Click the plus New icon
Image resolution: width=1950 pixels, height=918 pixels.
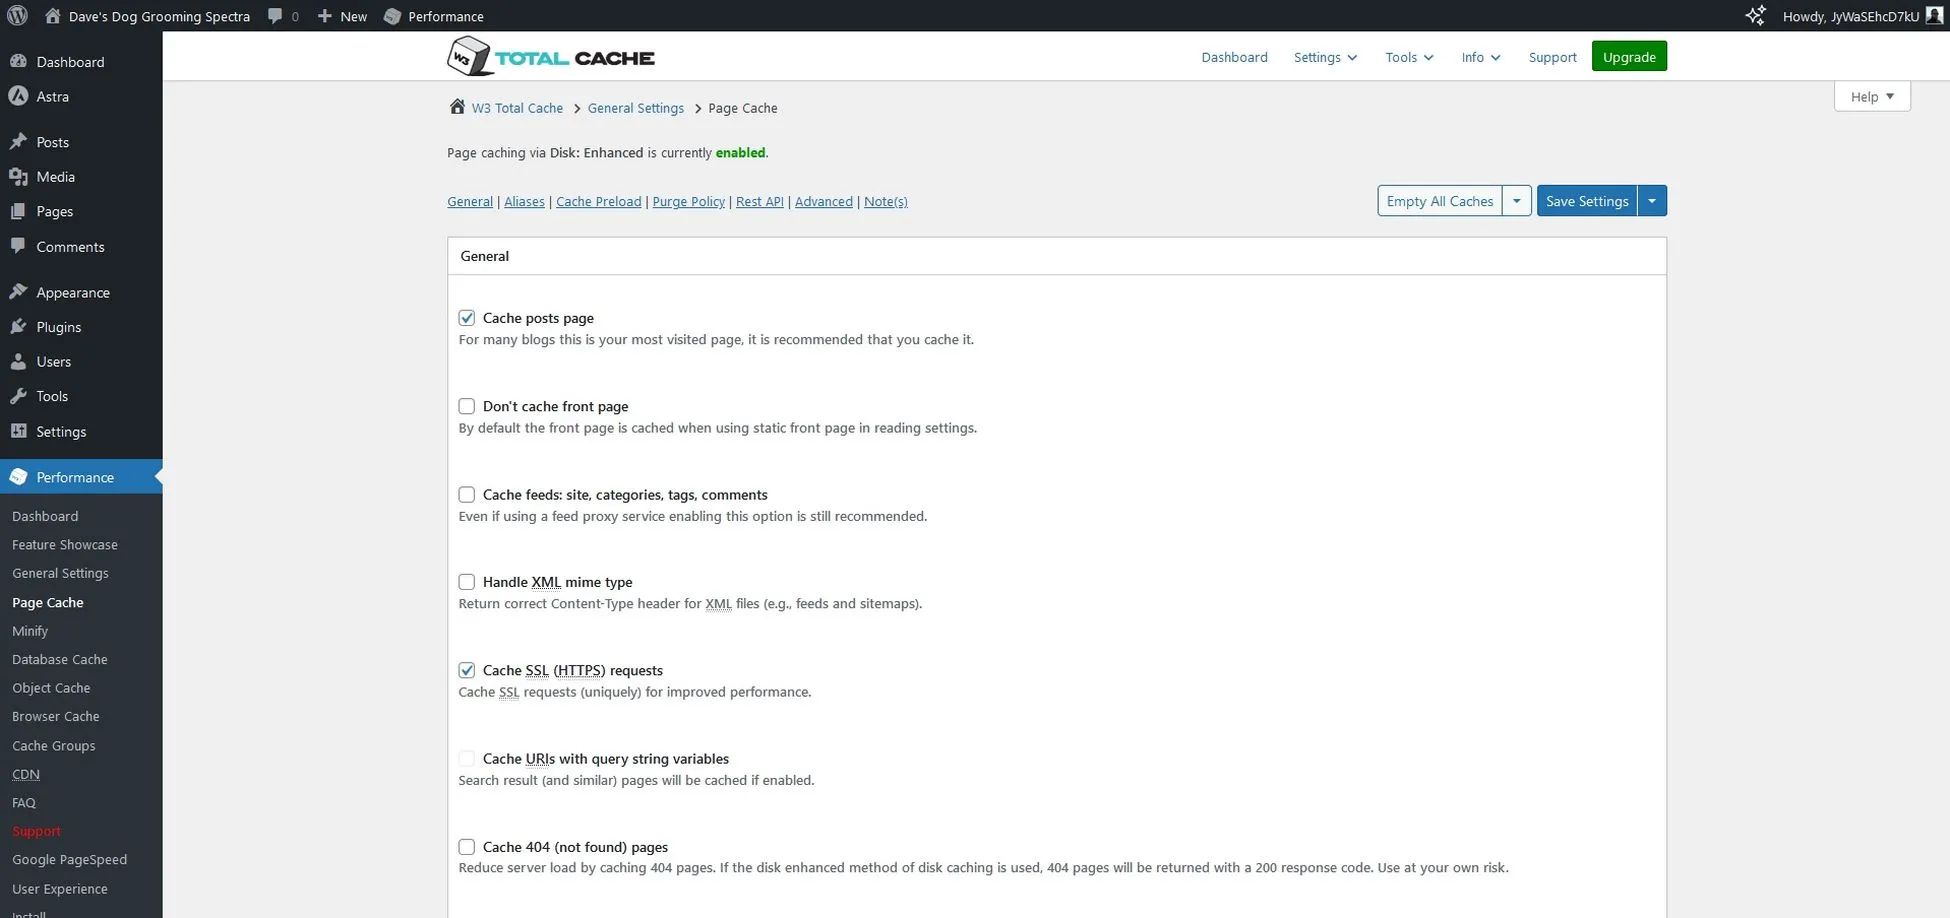324,16
